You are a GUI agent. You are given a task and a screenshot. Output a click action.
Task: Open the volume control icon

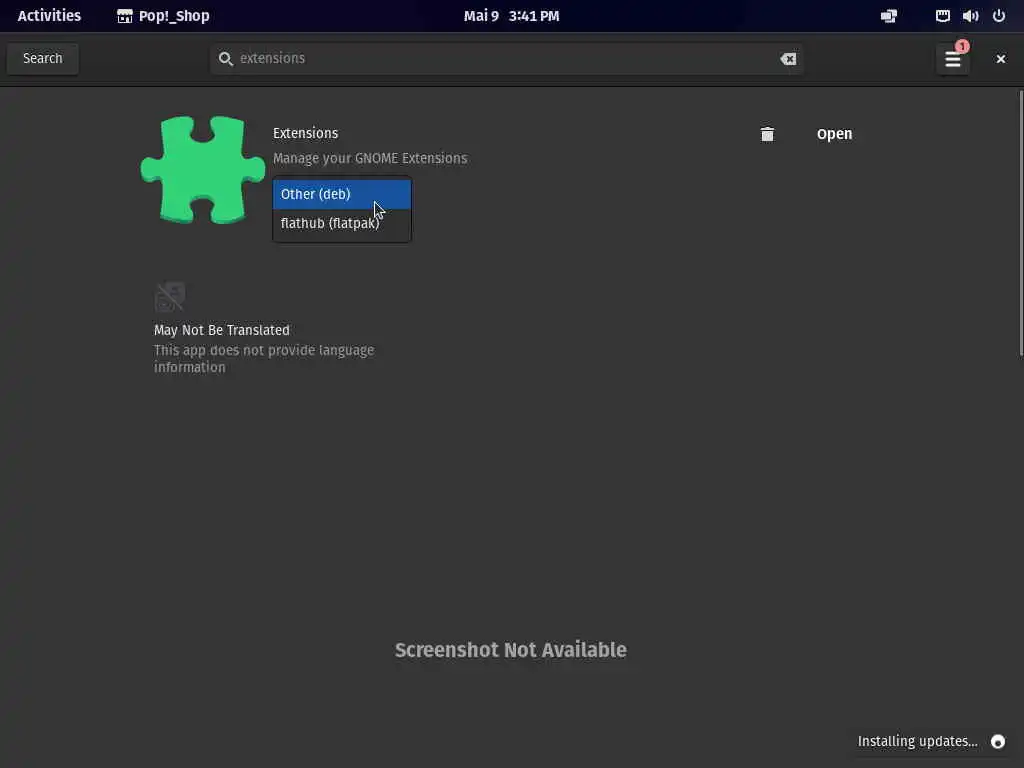click(x=970, y=16)
